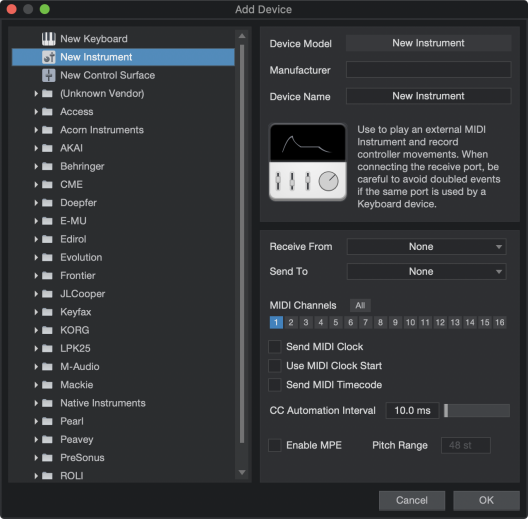Screen dimensions: 528x519
Task: Click the CC Automation Interval slider
Action: 477,411
